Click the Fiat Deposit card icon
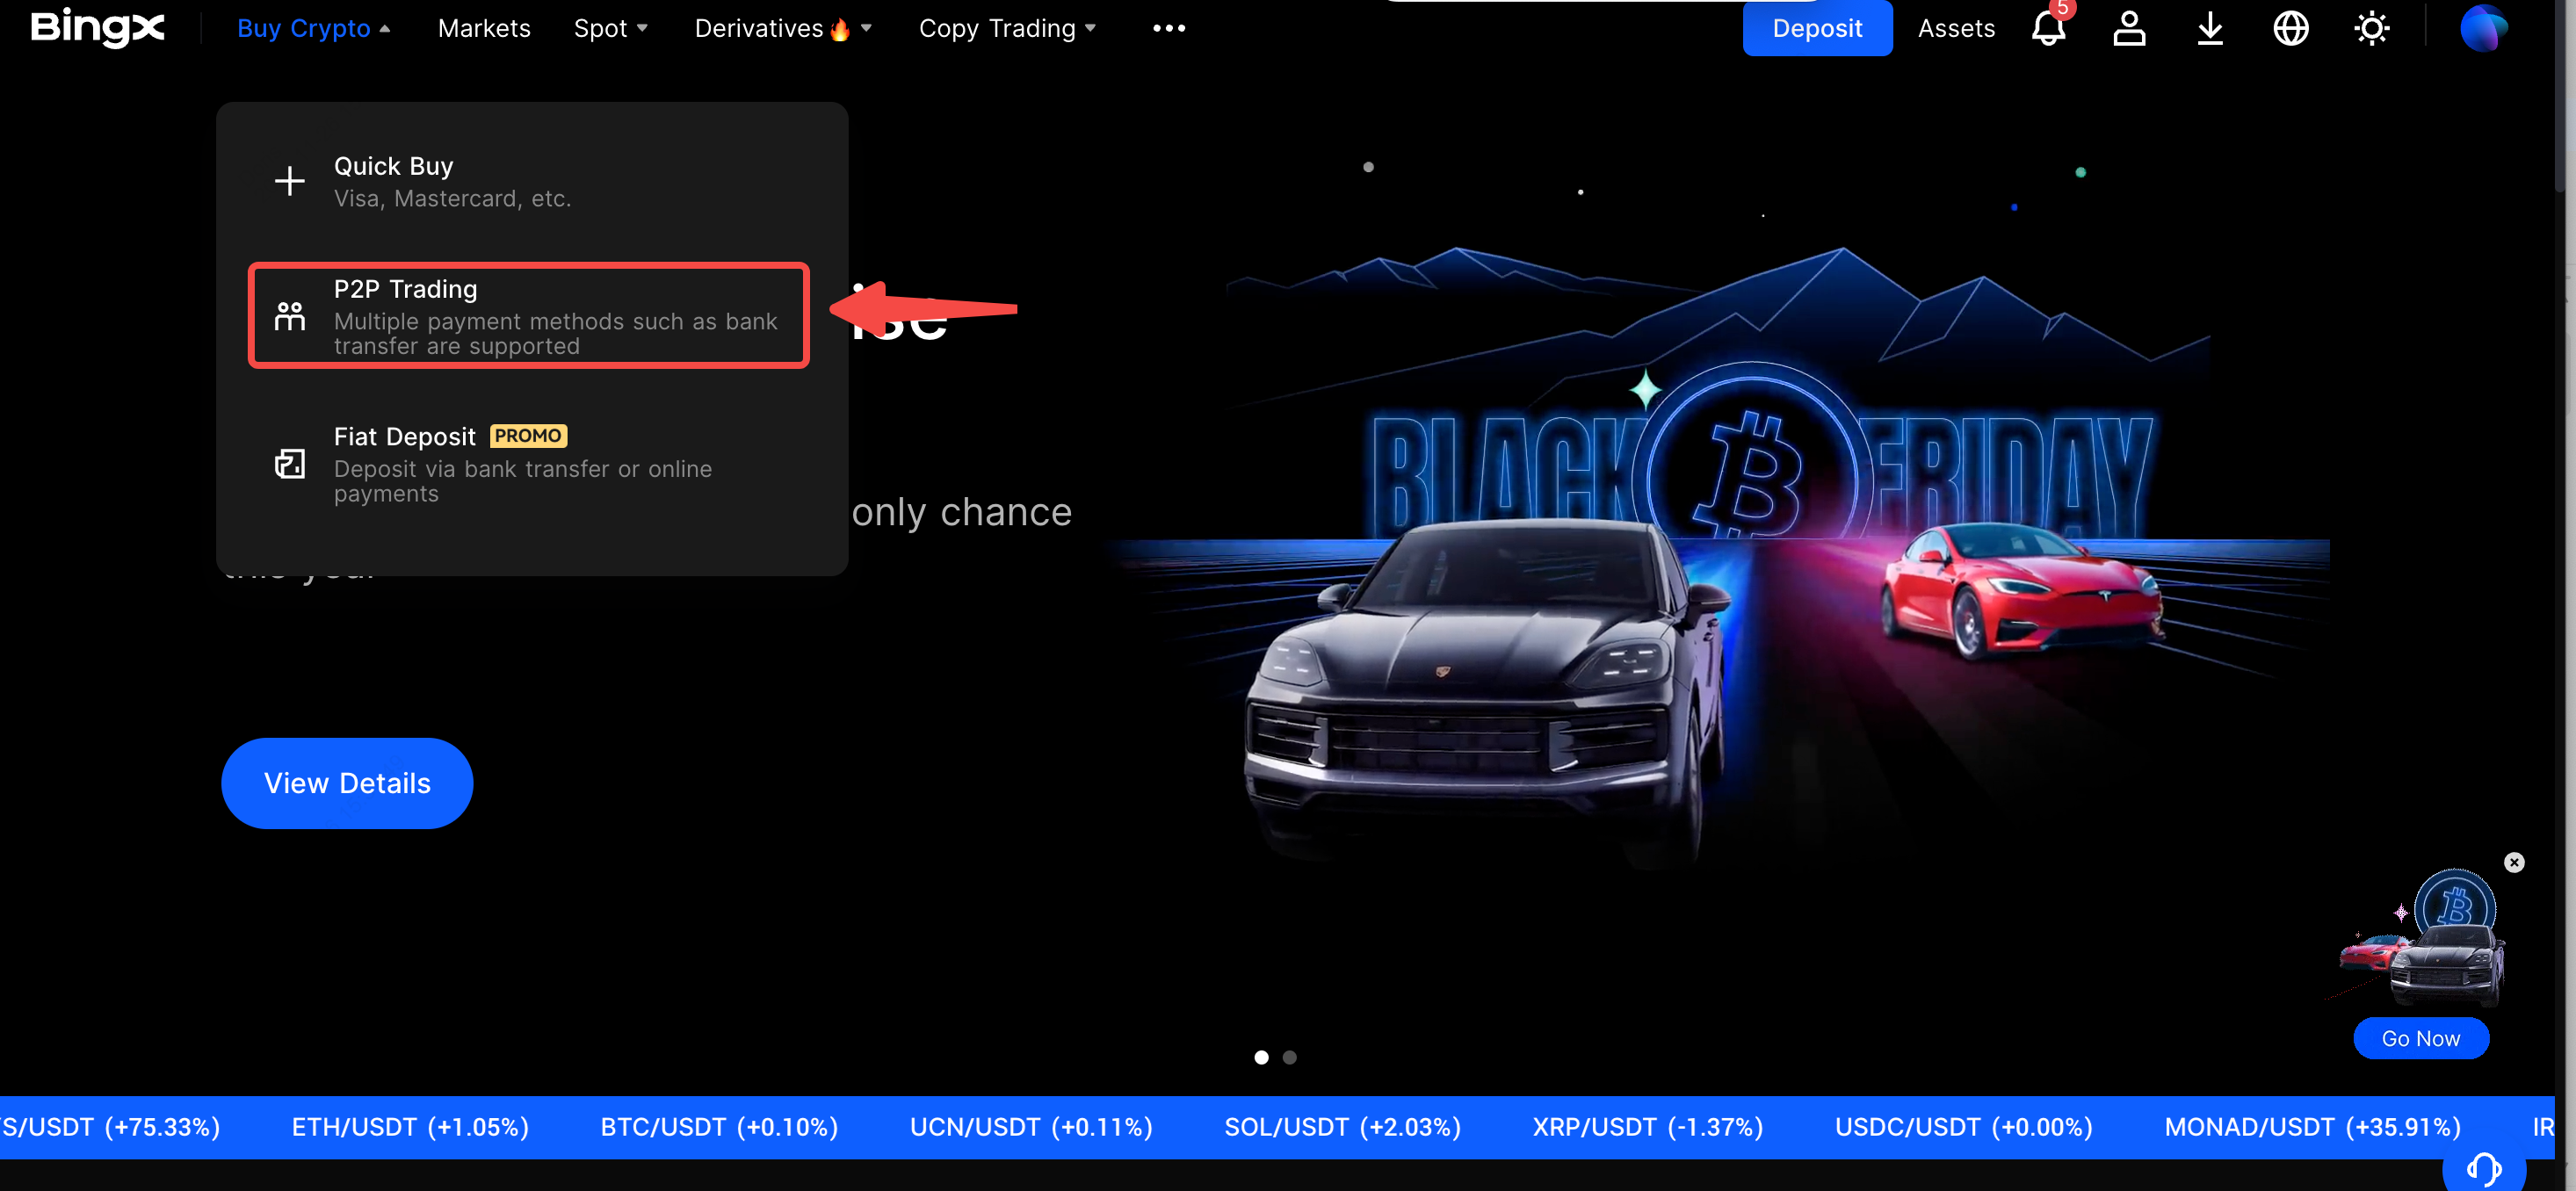The width and height of the screenshot is (2576, 1191). tap(288, 464)
